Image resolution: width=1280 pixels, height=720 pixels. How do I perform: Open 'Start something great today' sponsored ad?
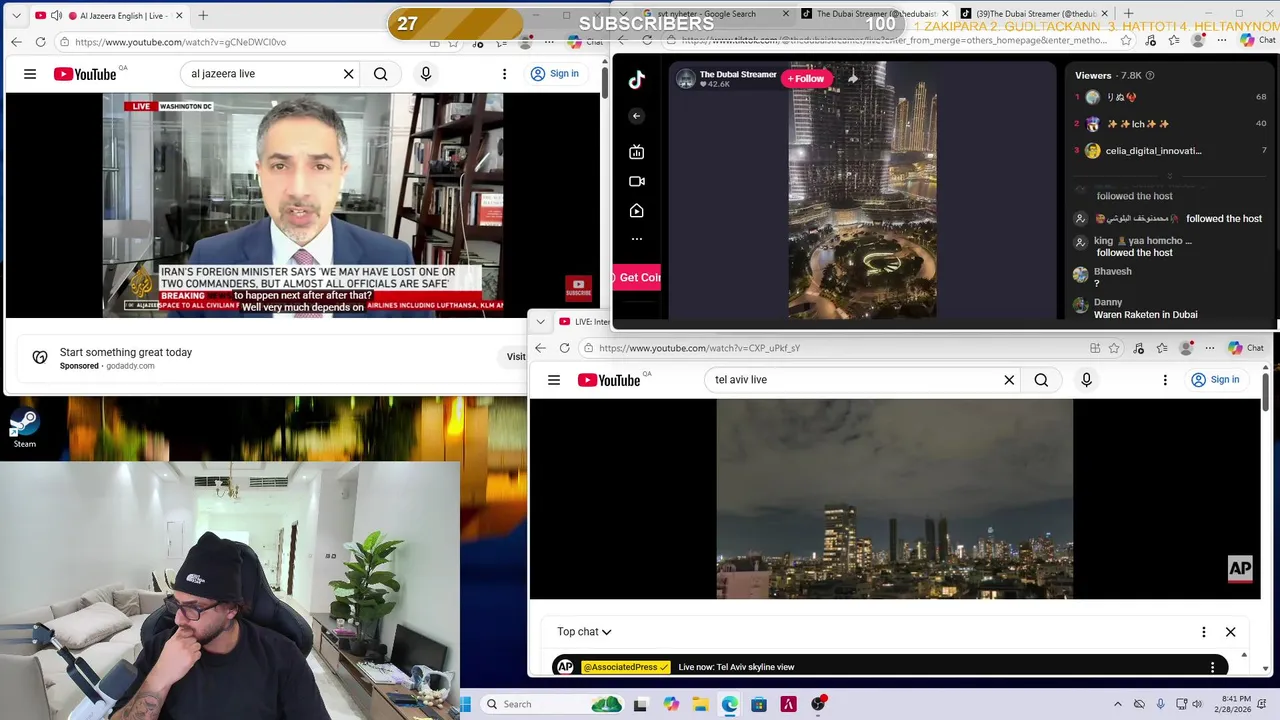pos(126,352)
